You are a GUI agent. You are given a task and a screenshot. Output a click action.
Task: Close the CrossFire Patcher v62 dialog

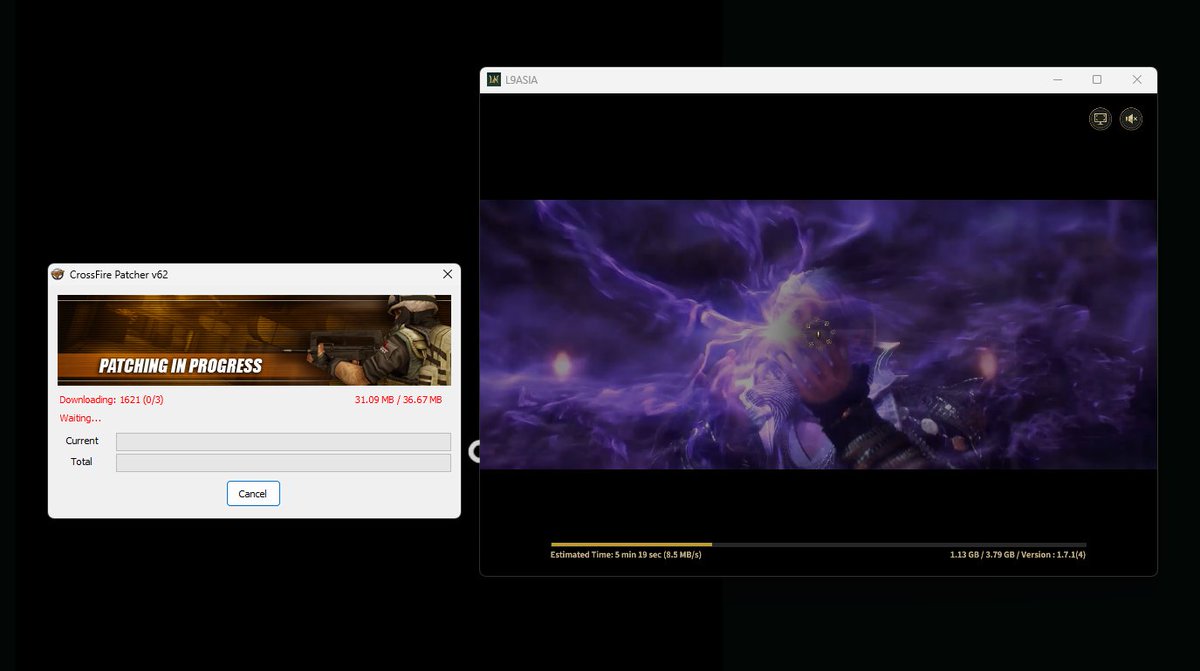point(447,274)
